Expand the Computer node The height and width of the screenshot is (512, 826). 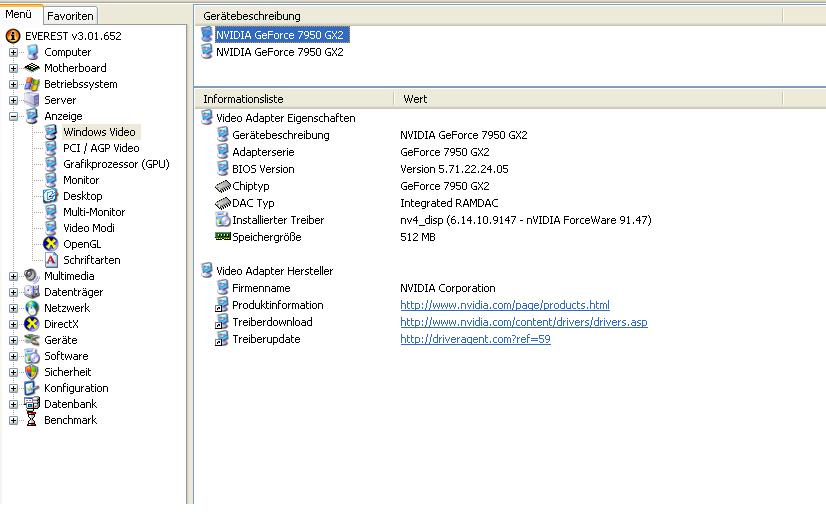coord(13,52)
